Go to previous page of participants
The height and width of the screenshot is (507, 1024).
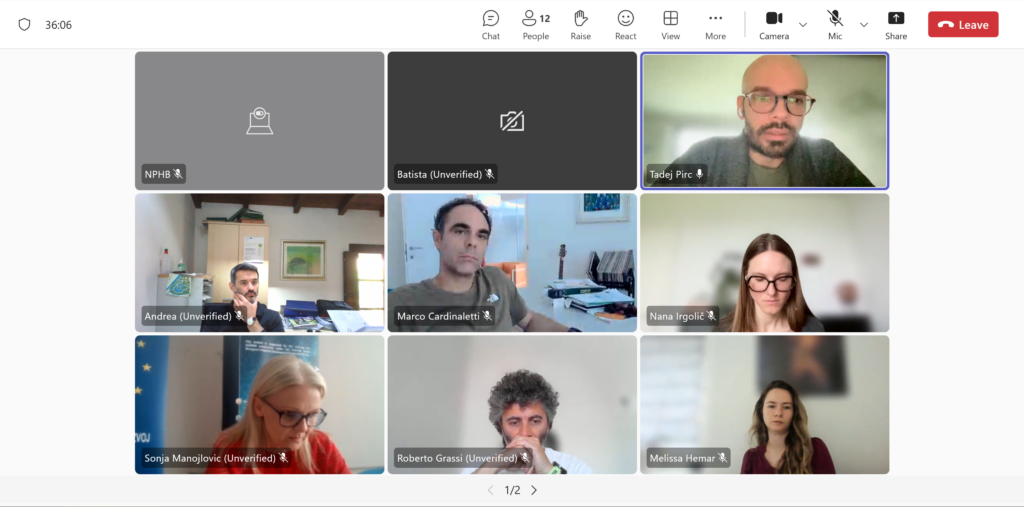[490, 490]
